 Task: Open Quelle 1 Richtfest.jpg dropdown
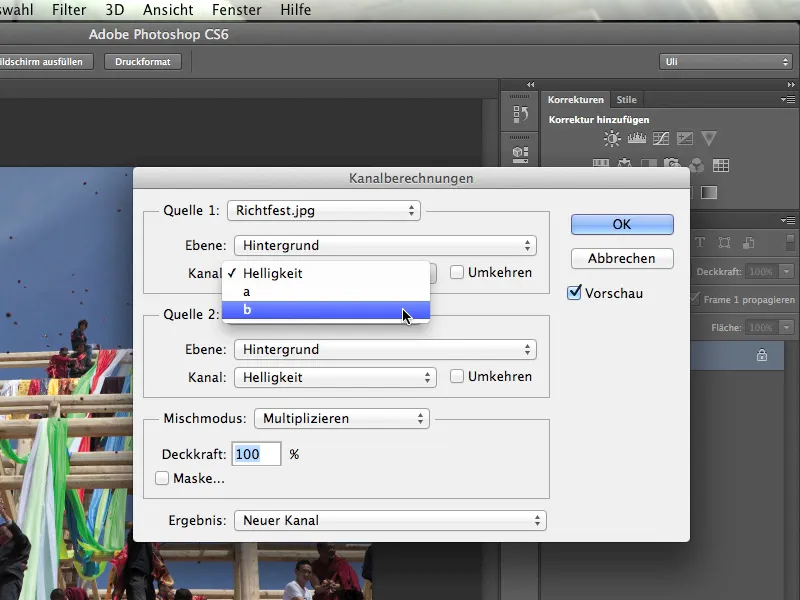(x=324, y=211)
